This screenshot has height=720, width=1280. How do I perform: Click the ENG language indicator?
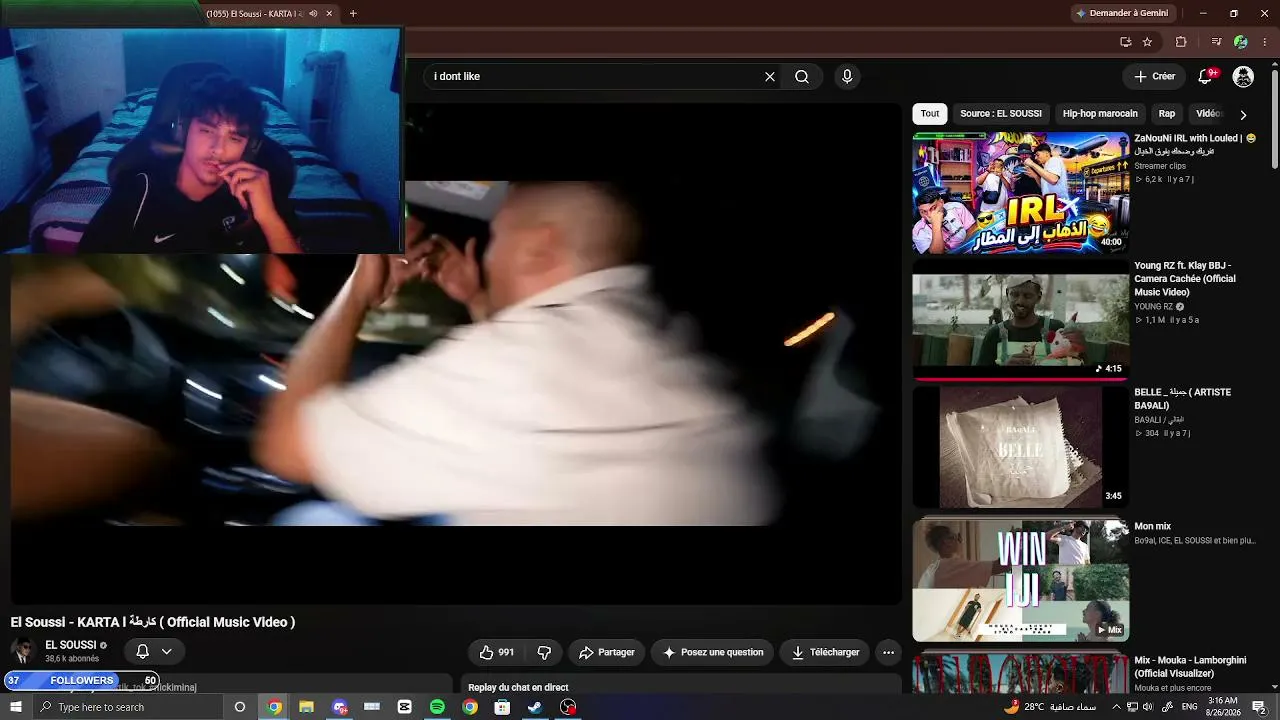click(1190, 707)
